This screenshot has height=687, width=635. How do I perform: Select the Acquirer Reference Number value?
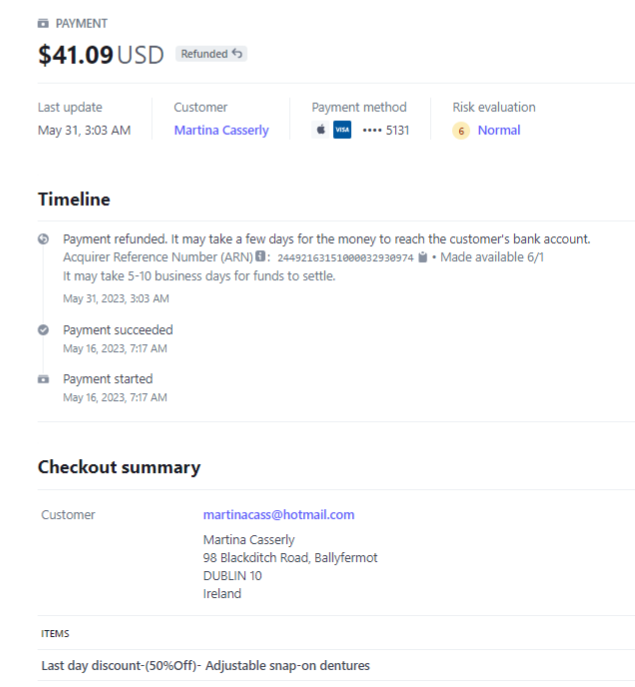click(345, 258)
